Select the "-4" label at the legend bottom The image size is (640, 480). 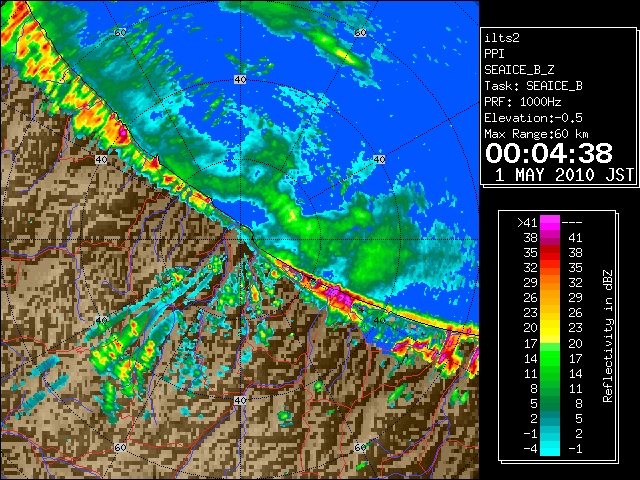pos(531,449)
